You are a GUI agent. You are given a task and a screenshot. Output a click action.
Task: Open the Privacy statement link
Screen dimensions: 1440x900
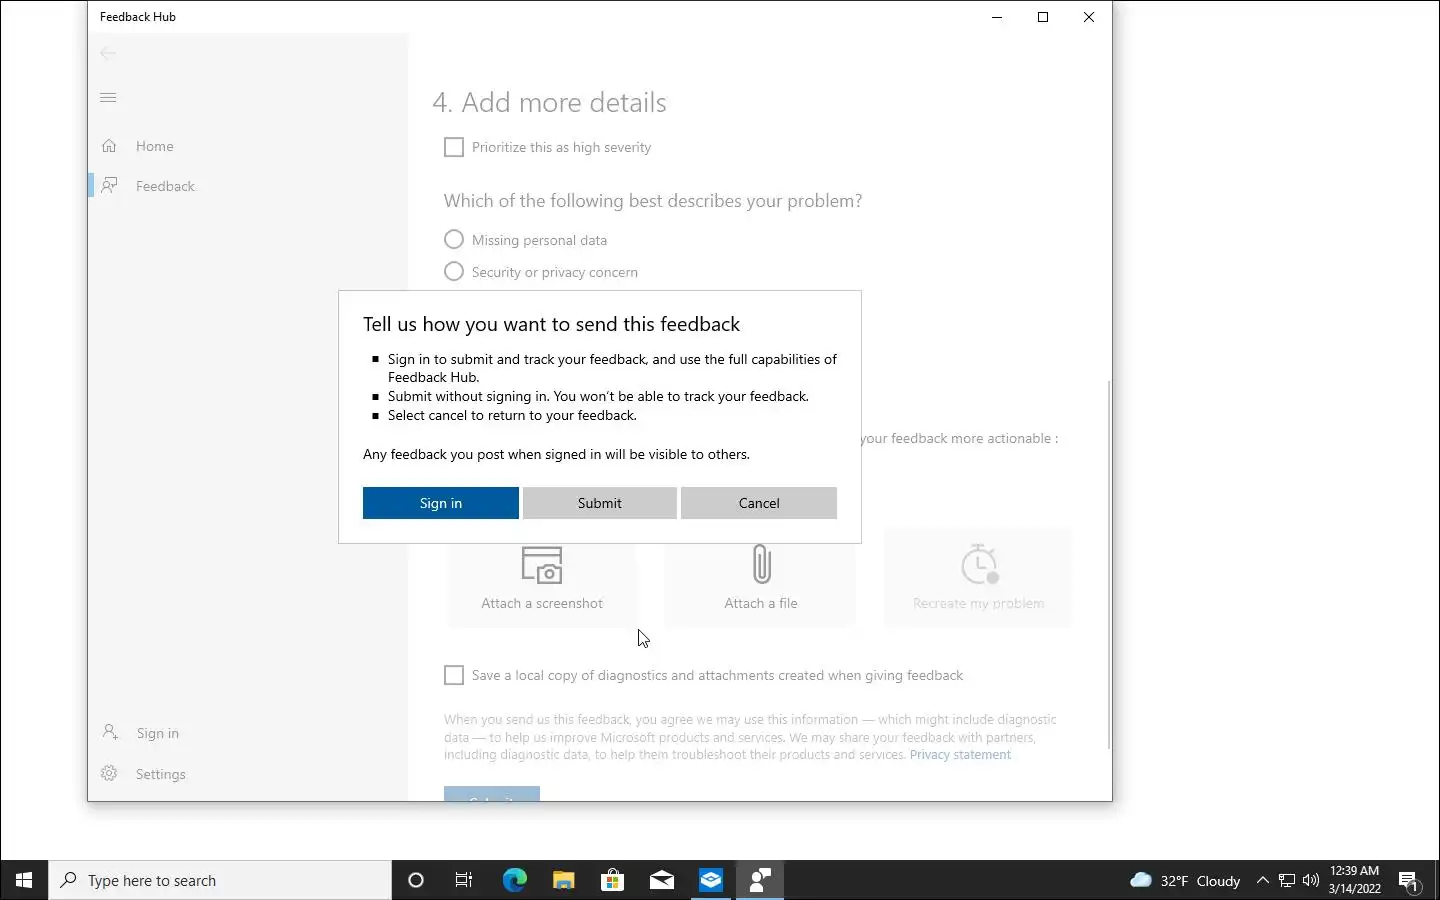click(x=960, y=755)
